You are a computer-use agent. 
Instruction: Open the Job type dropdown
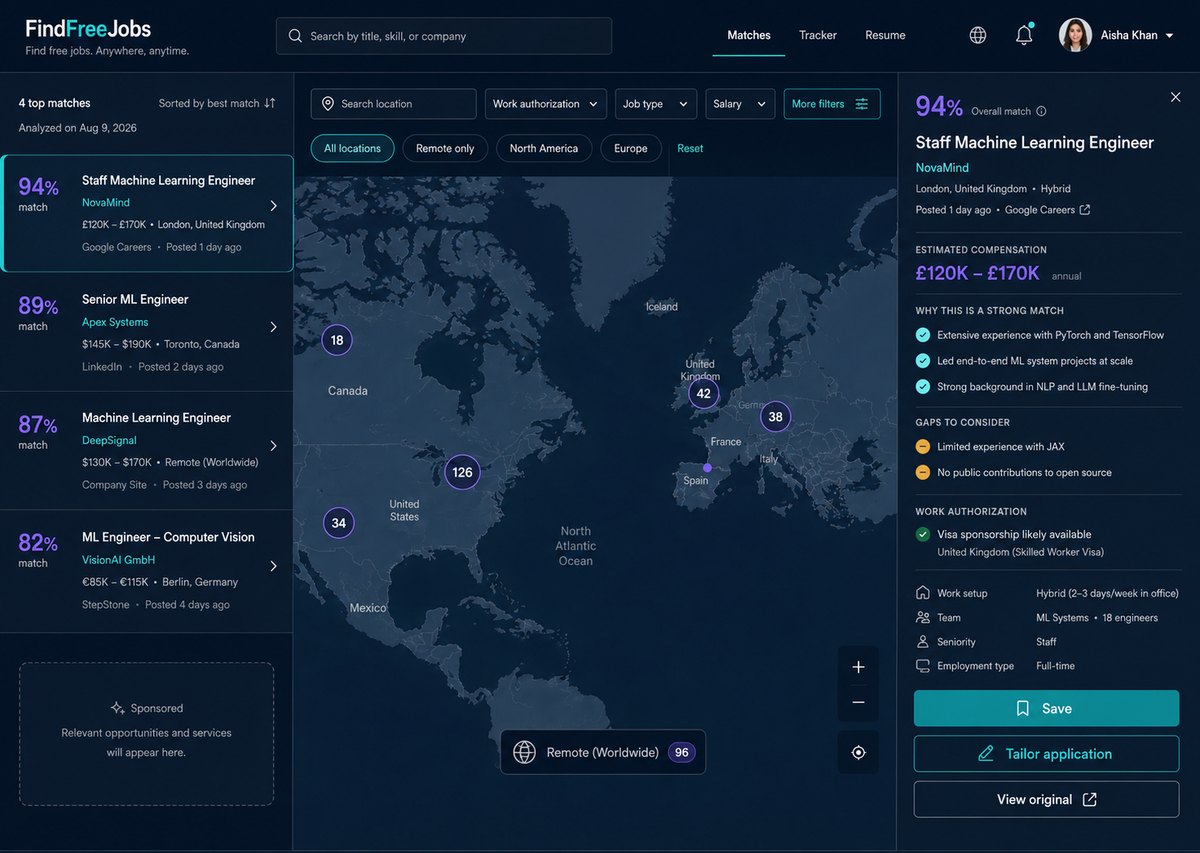pos(656,104)
